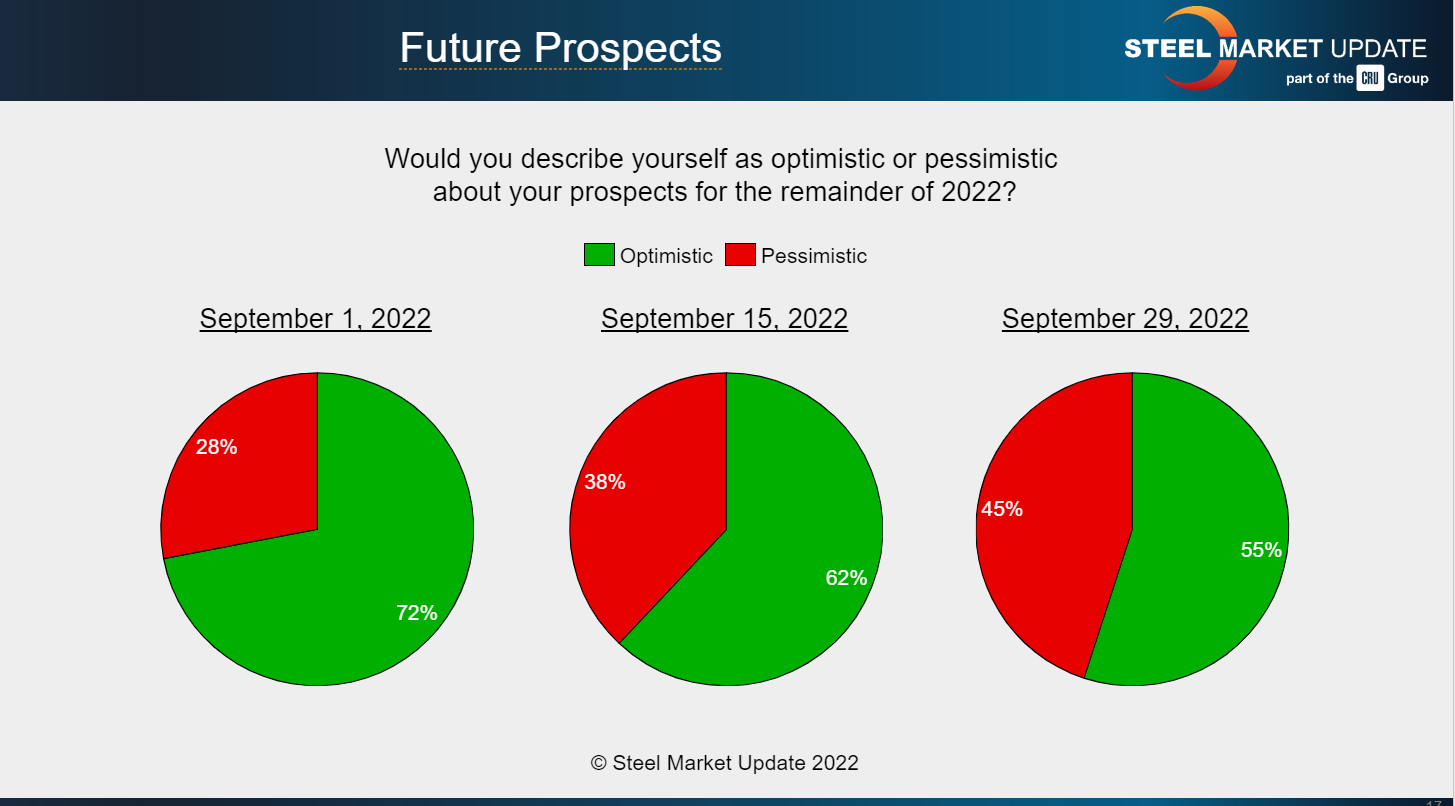This screenshot has width=1455, height=806.
Task: Select the Optimistic legend label
Action: coord(666,256)
